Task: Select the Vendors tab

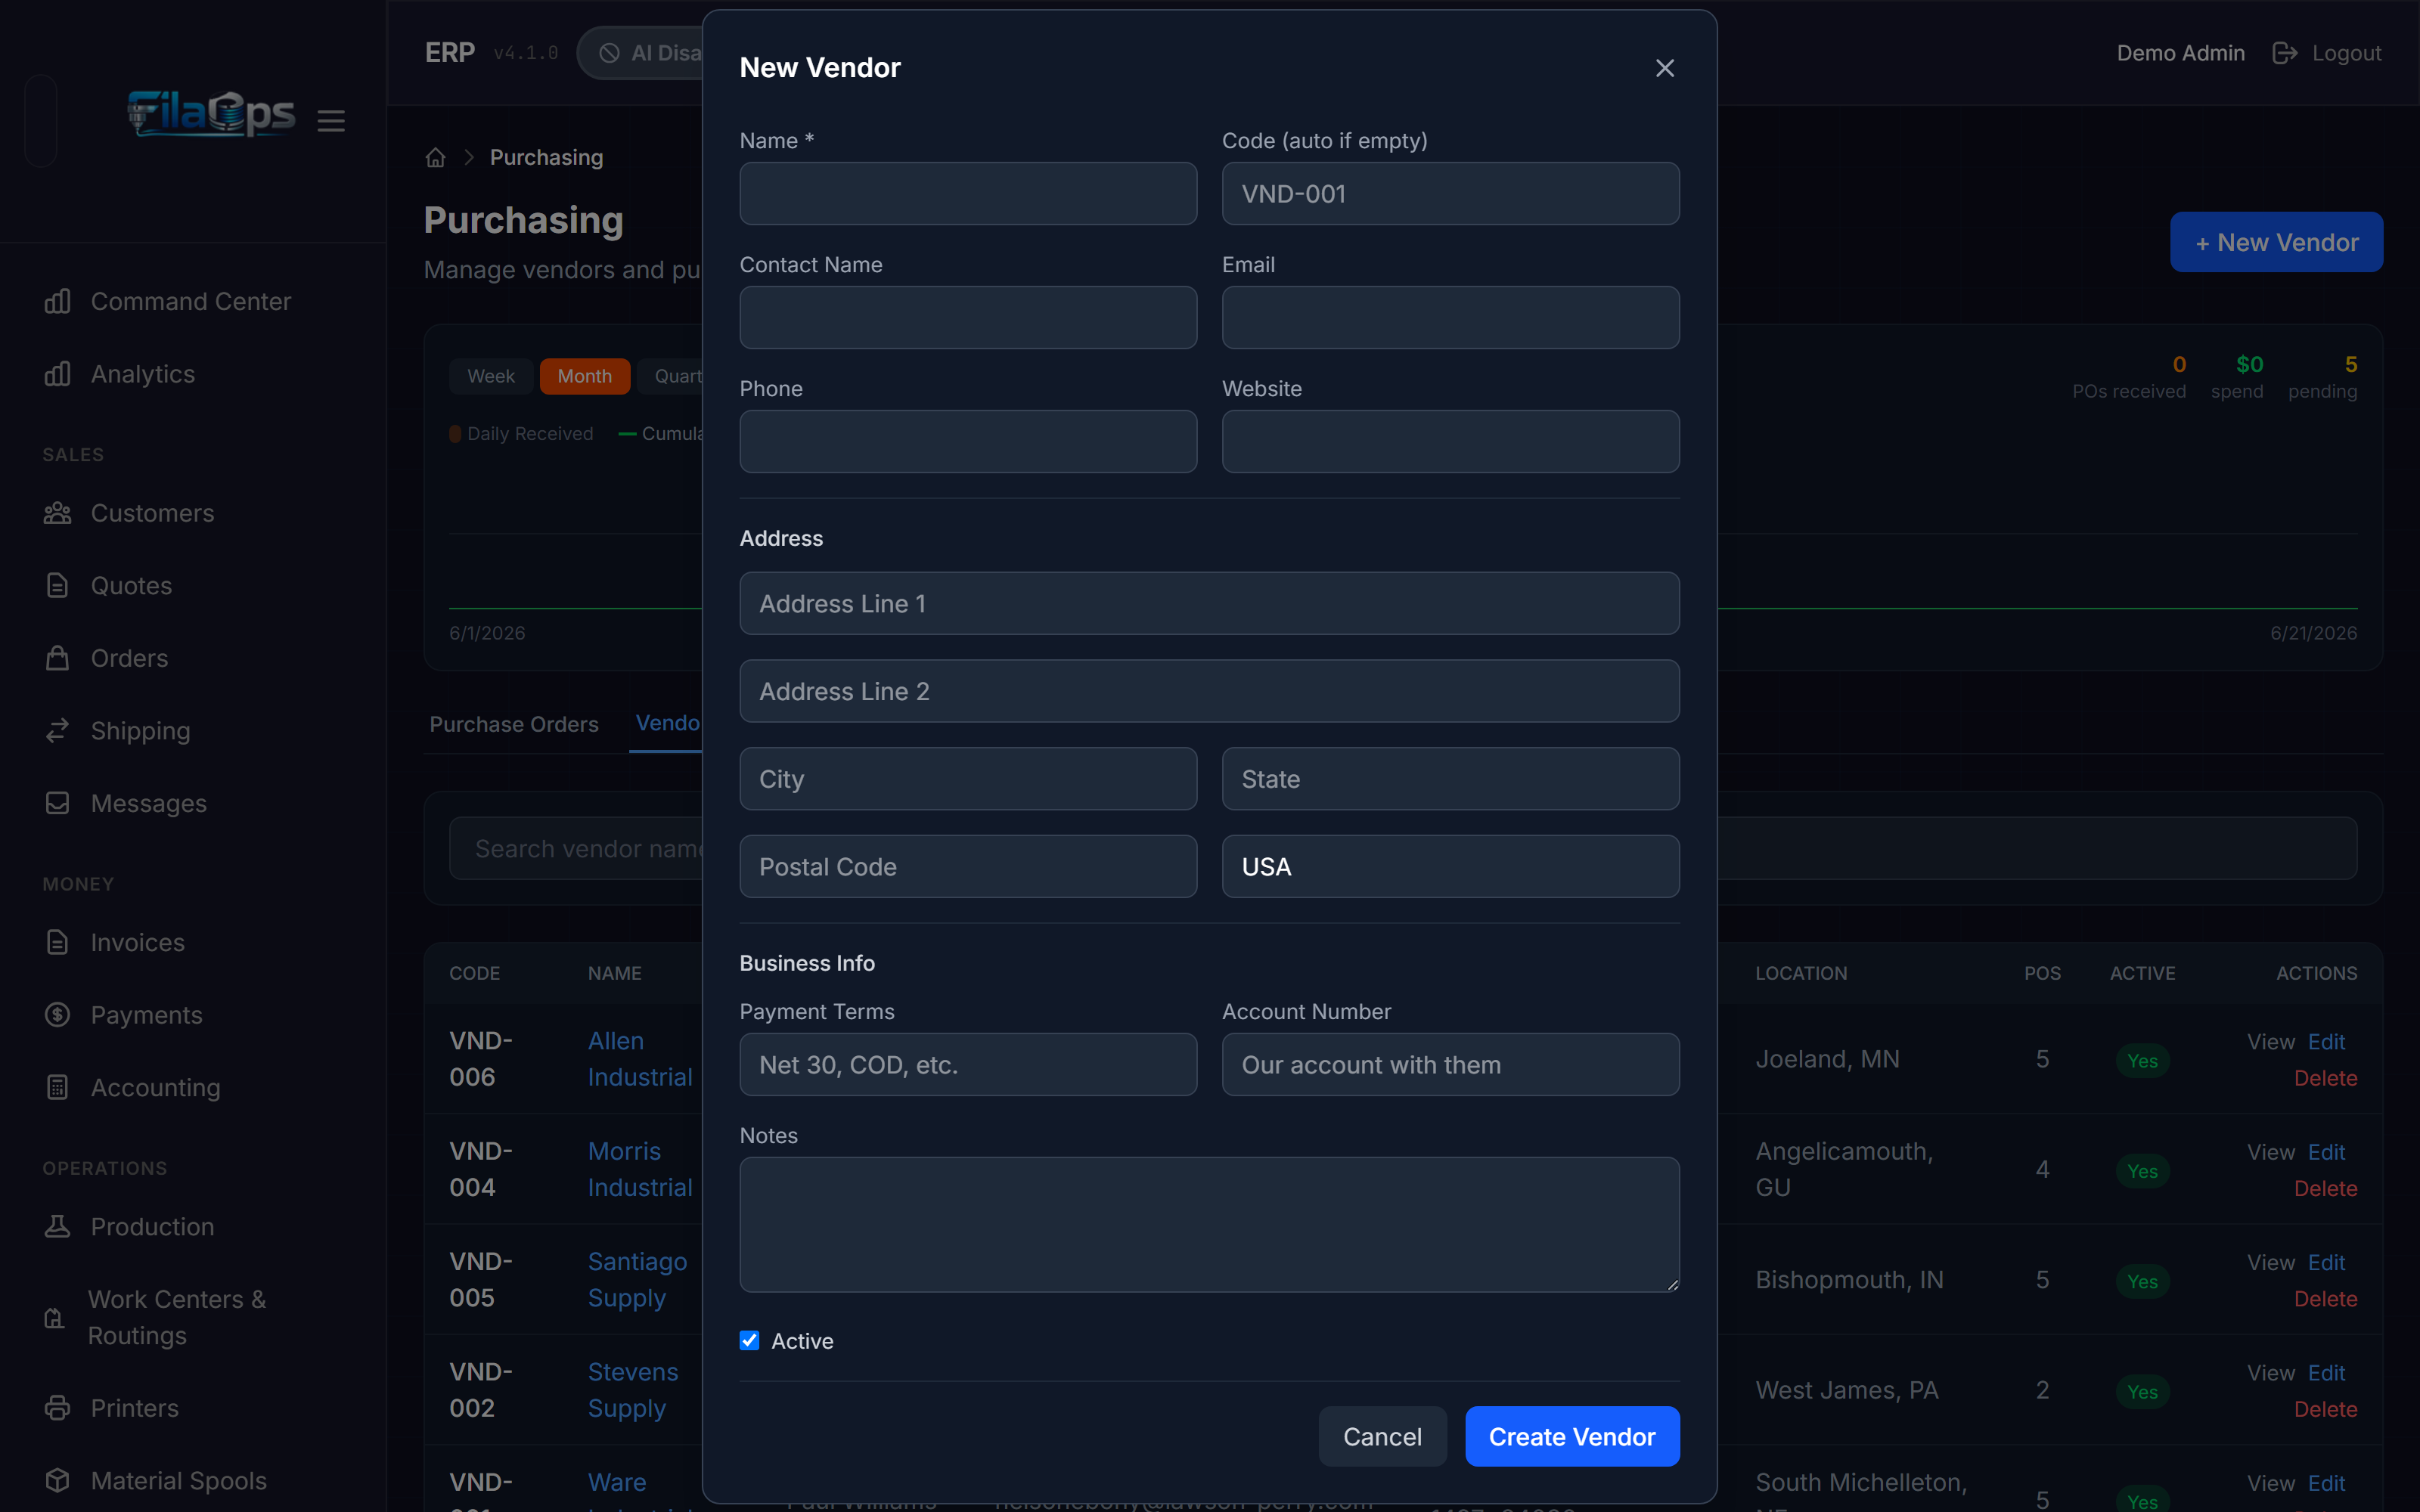Action: click(x=667, y=723)
